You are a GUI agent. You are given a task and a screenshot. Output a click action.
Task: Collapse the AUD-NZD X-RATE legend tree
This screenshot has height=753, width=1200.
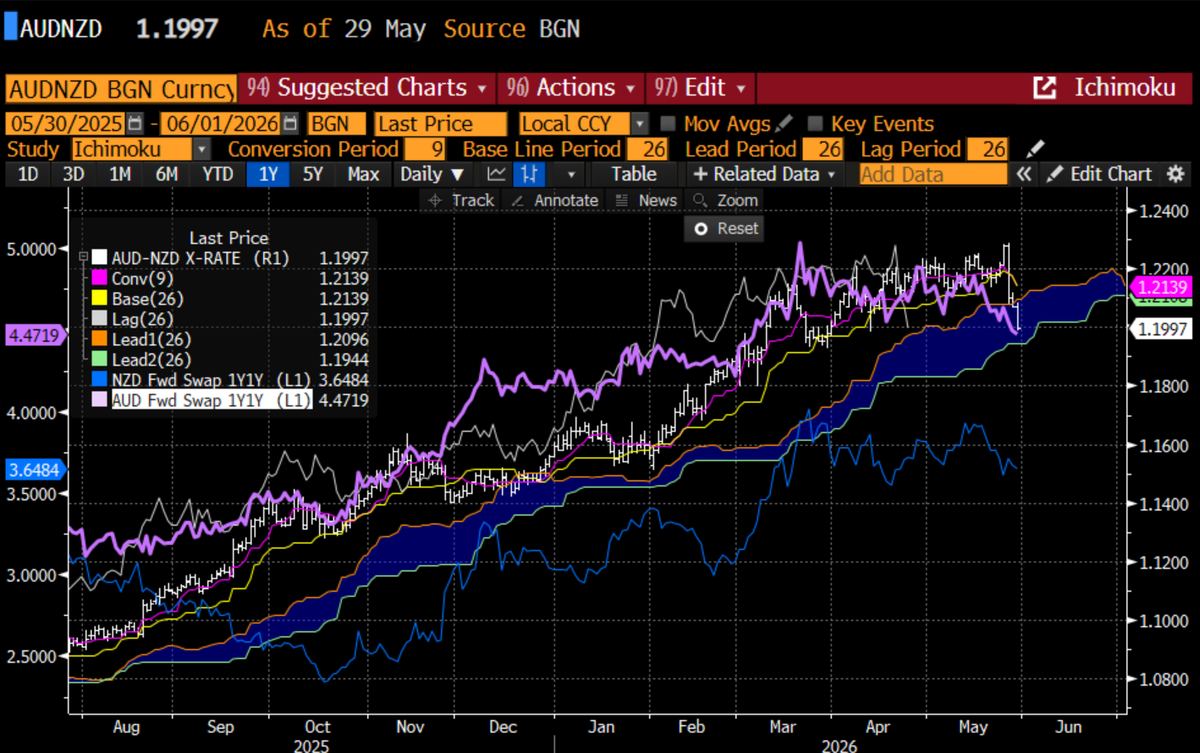pyautogui.click(x=85, y=257)
